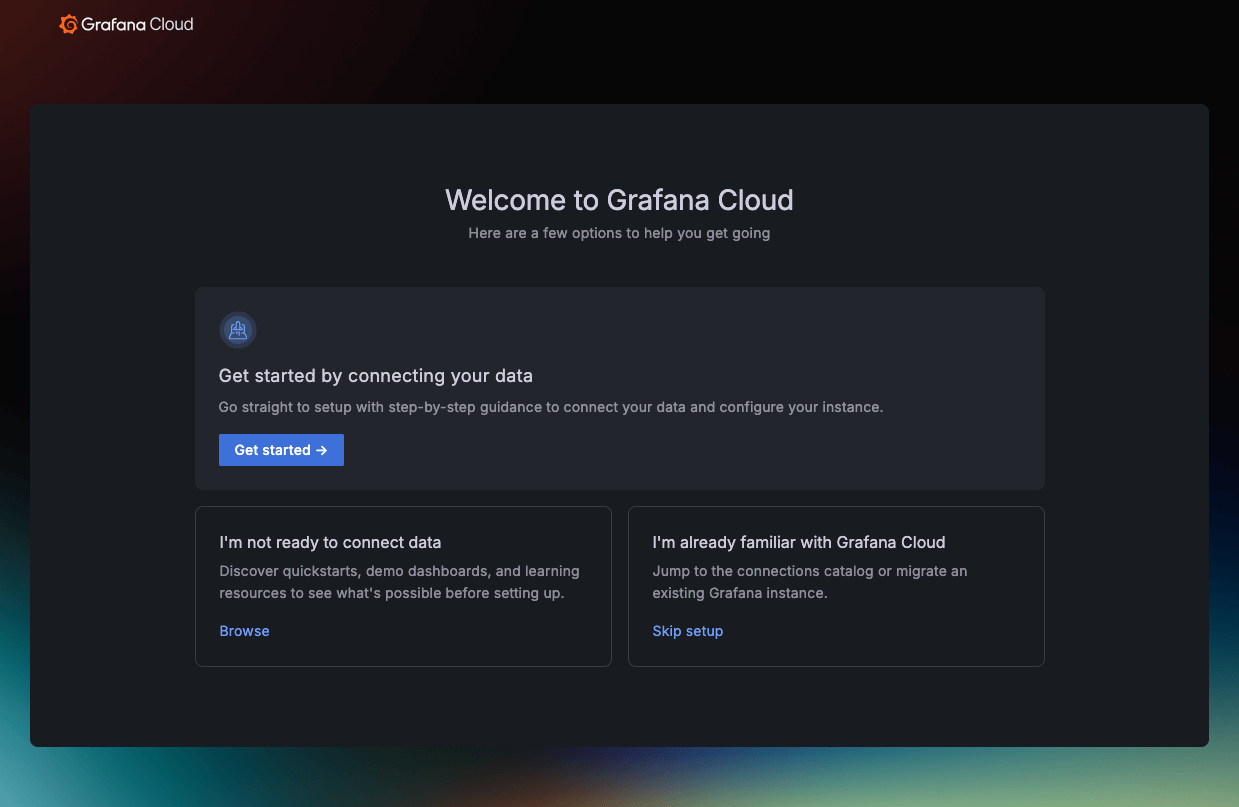Click the "Jump to the connections catalog" description
Image resolution: width=1239 pixels, height=807 pixels.
[x=810, y=582]
